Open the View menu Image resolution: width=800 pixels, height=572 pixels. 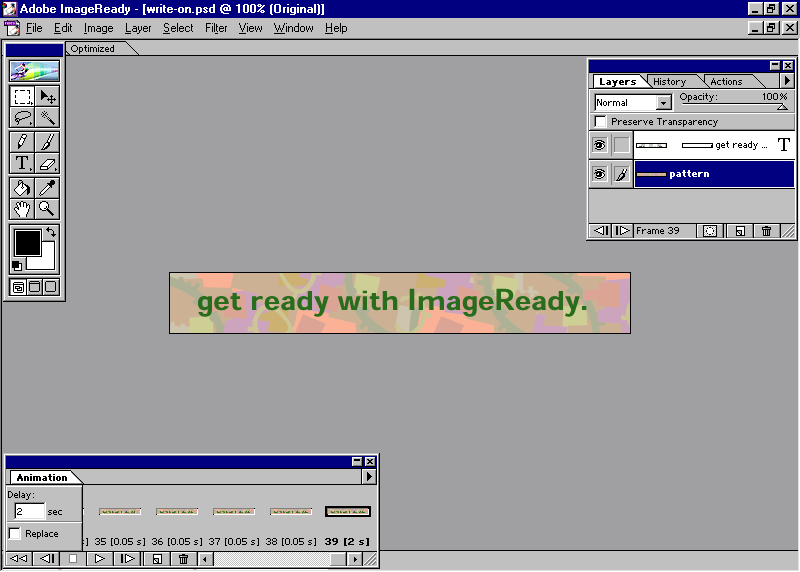pyautogui.click(x=250, y=28)
